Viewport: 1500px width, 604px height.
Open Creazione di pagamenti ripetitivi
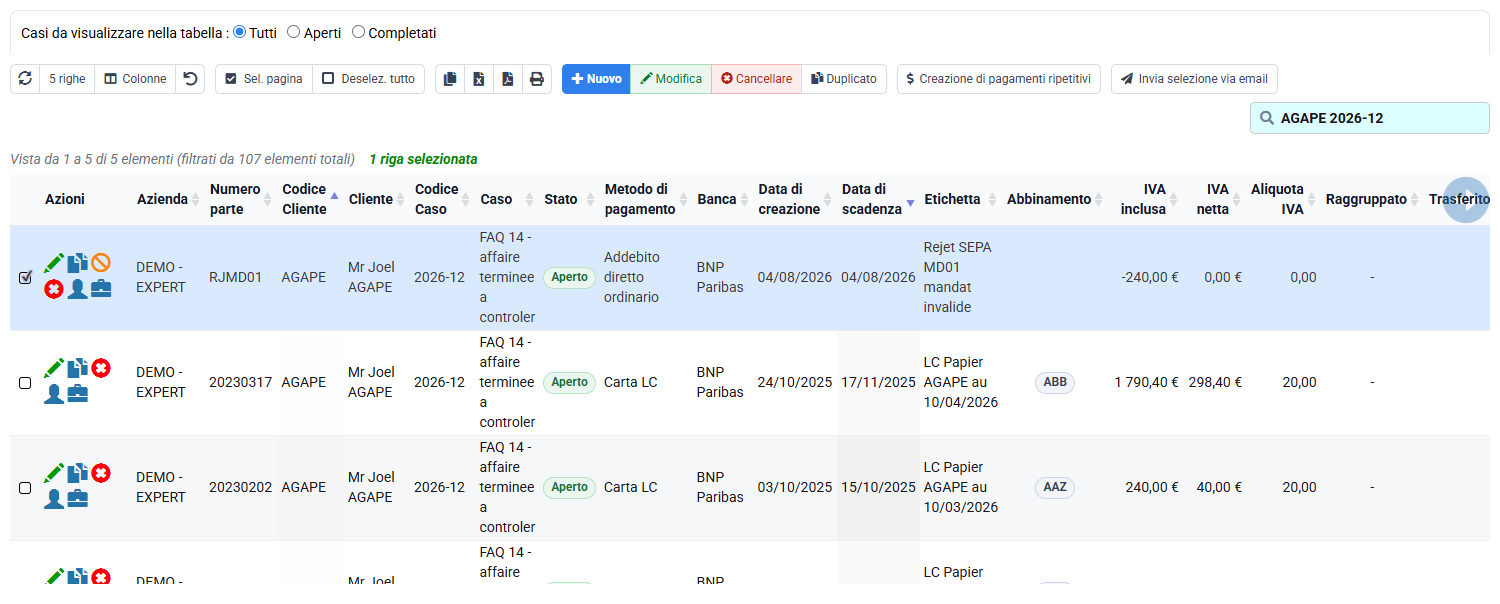click(999, 79)
